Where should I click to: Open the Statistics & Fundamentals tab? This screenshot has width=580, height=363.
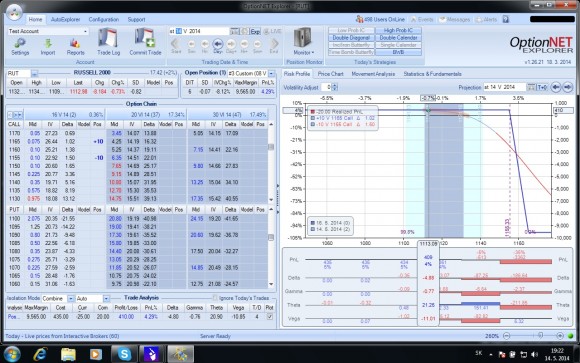tap(432, 74)
